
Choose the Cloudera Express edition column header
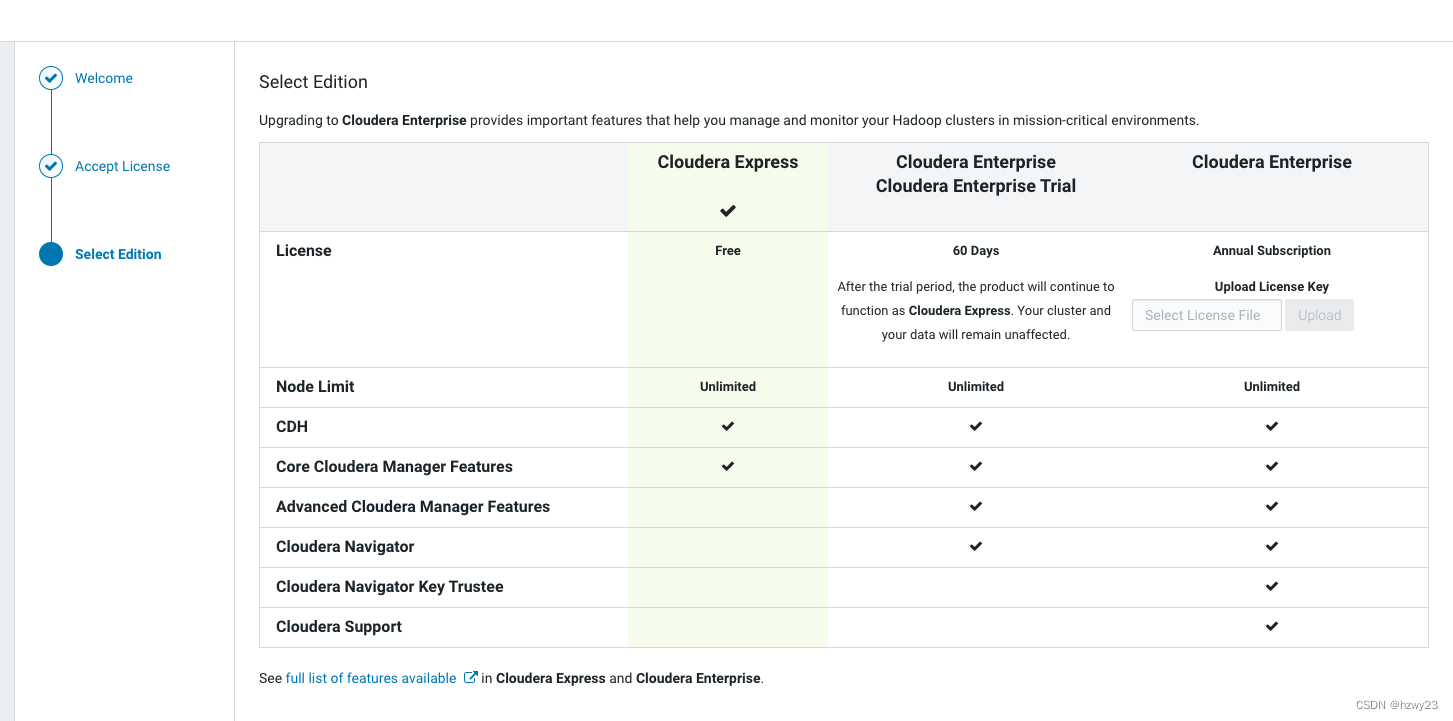[728, 162]
